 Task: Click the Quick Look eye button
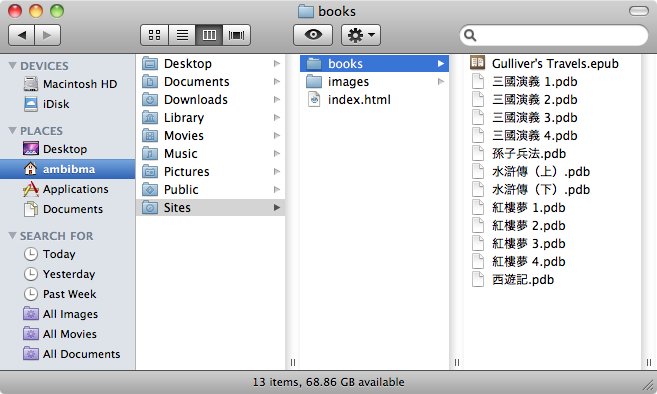(313, 35)
